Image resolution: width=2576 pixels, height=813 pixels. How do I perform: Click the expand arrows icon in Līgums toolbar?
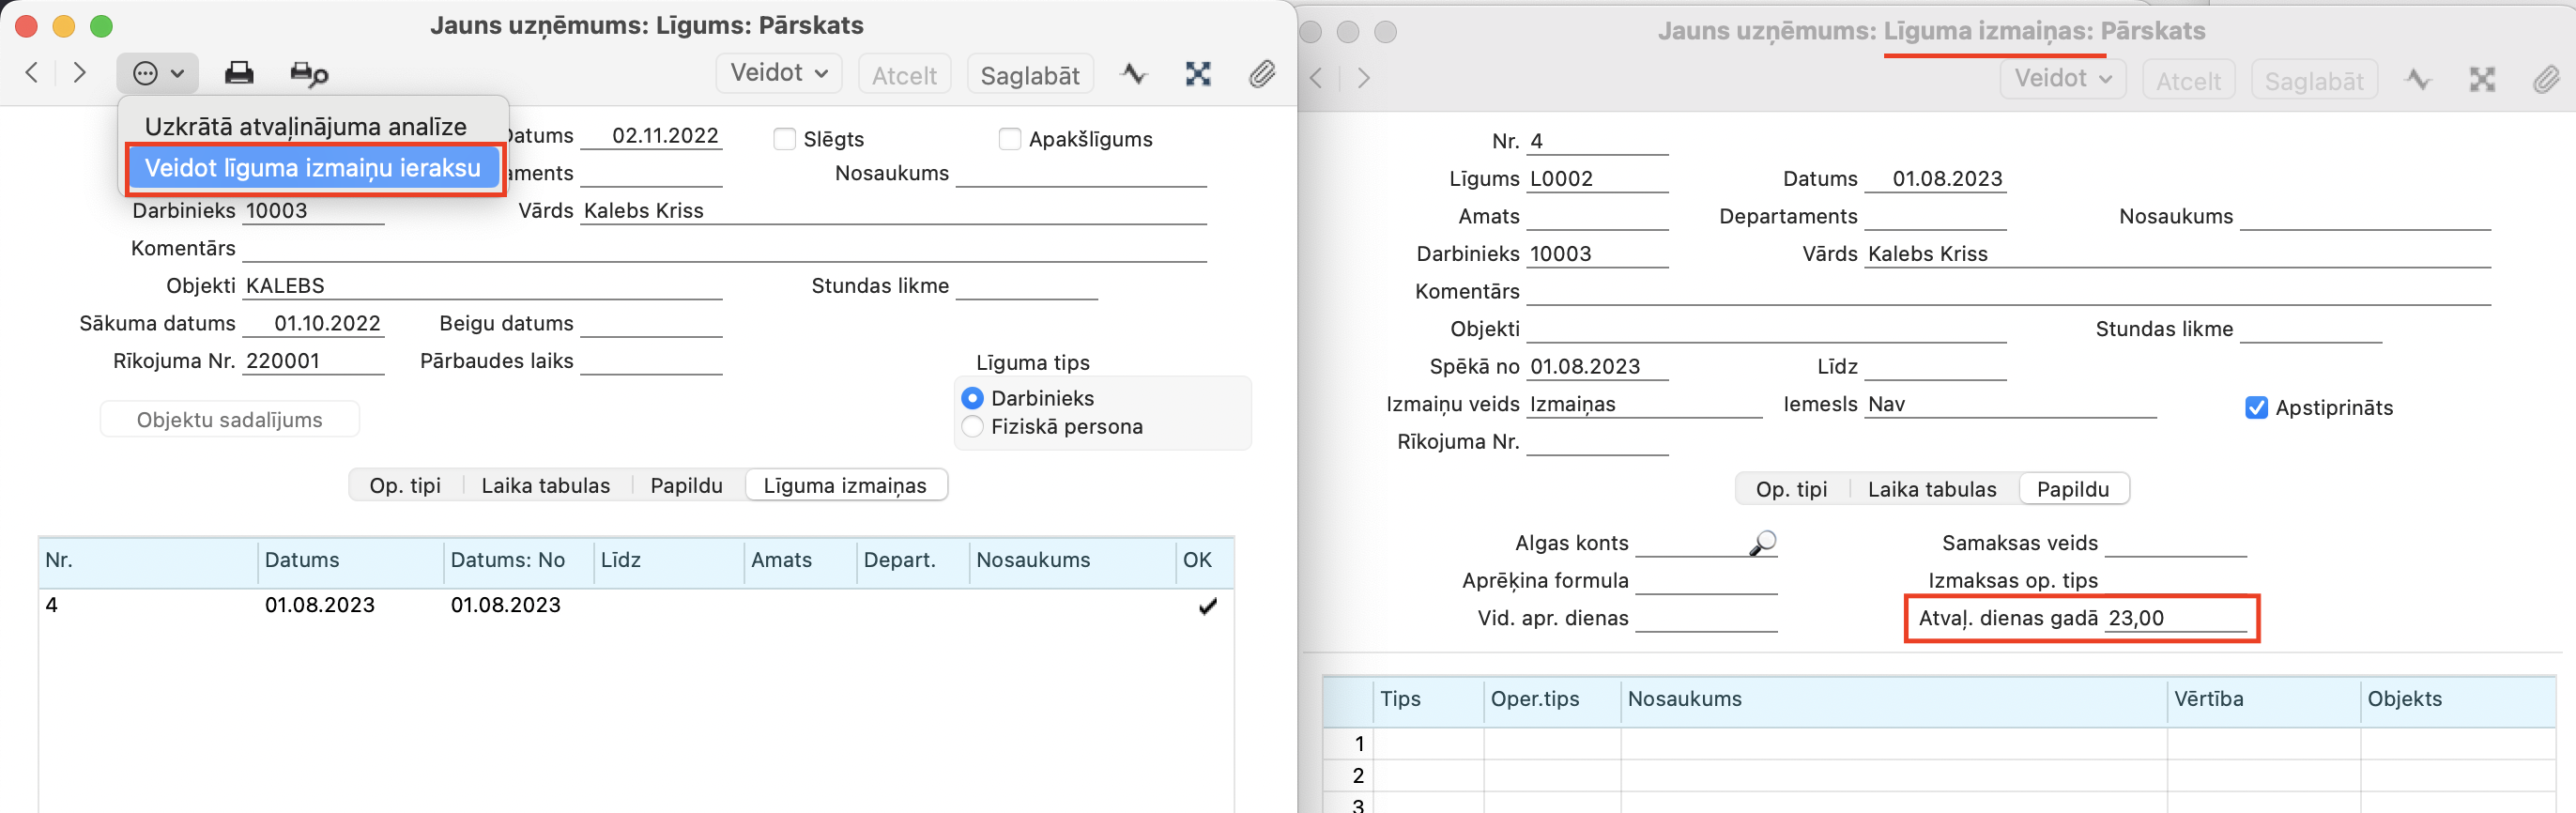tap(1197, 74)
